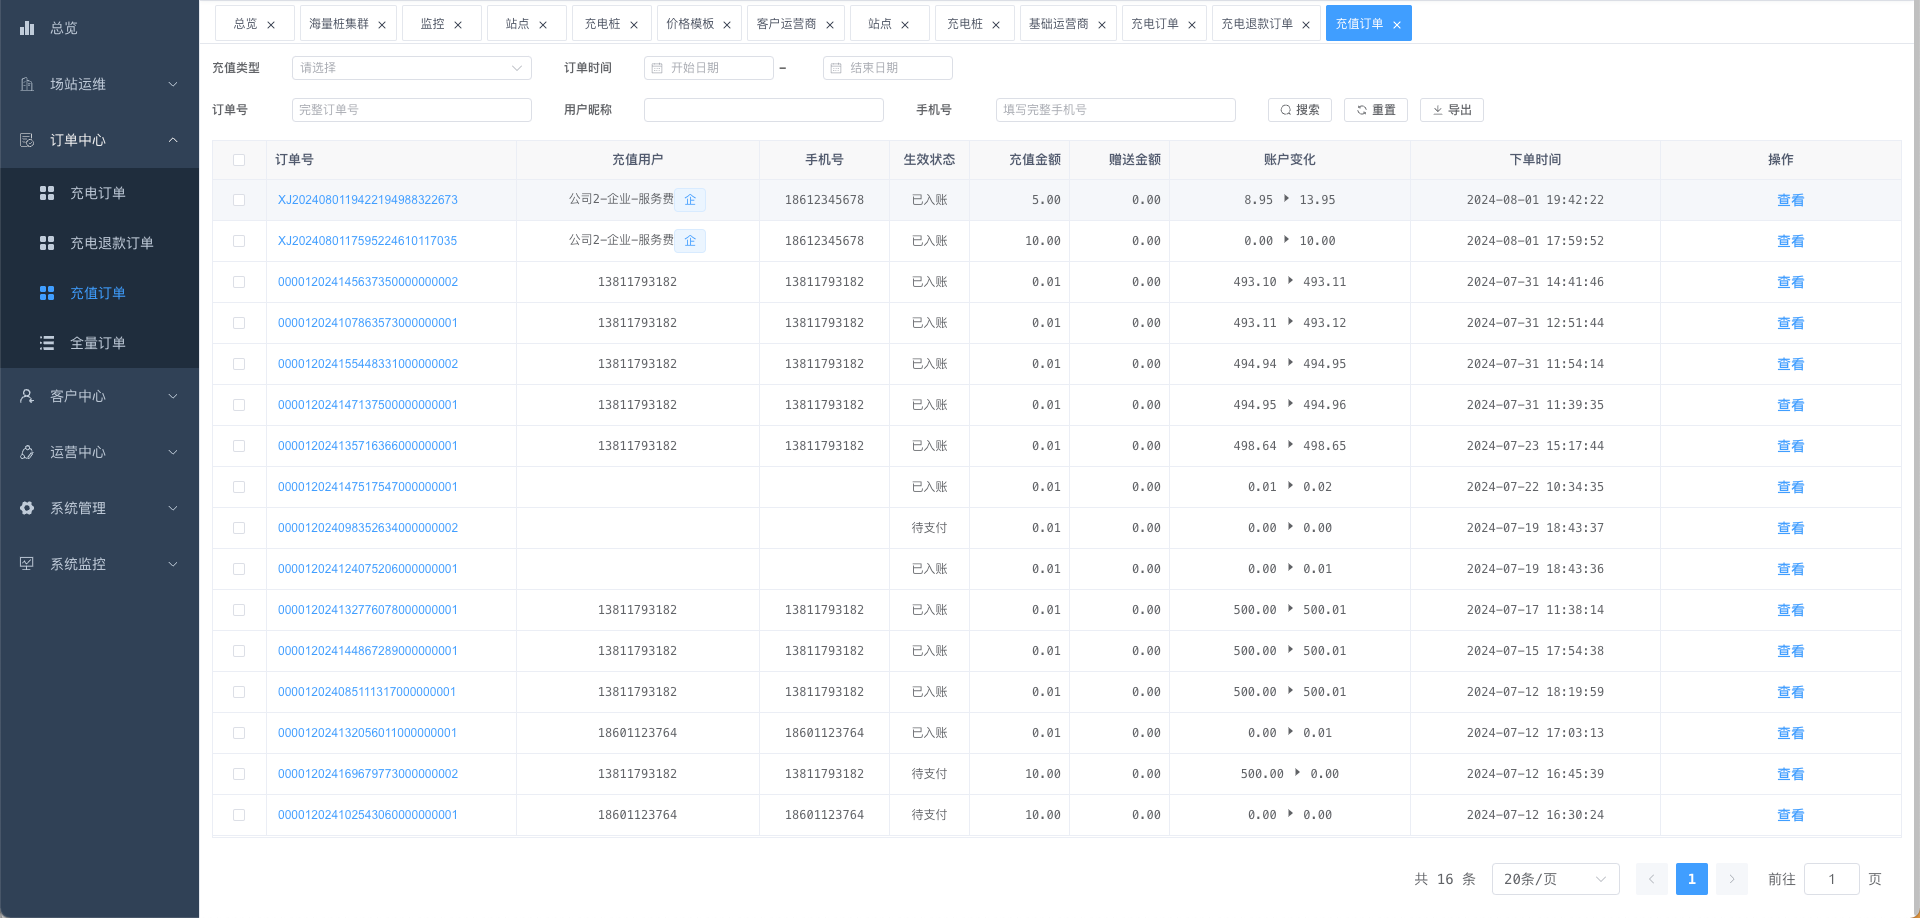The width and height of the screenshot is (1920, 918).
Task: Open the 20条/页 page size dropdown
Action: point(1555,879)
